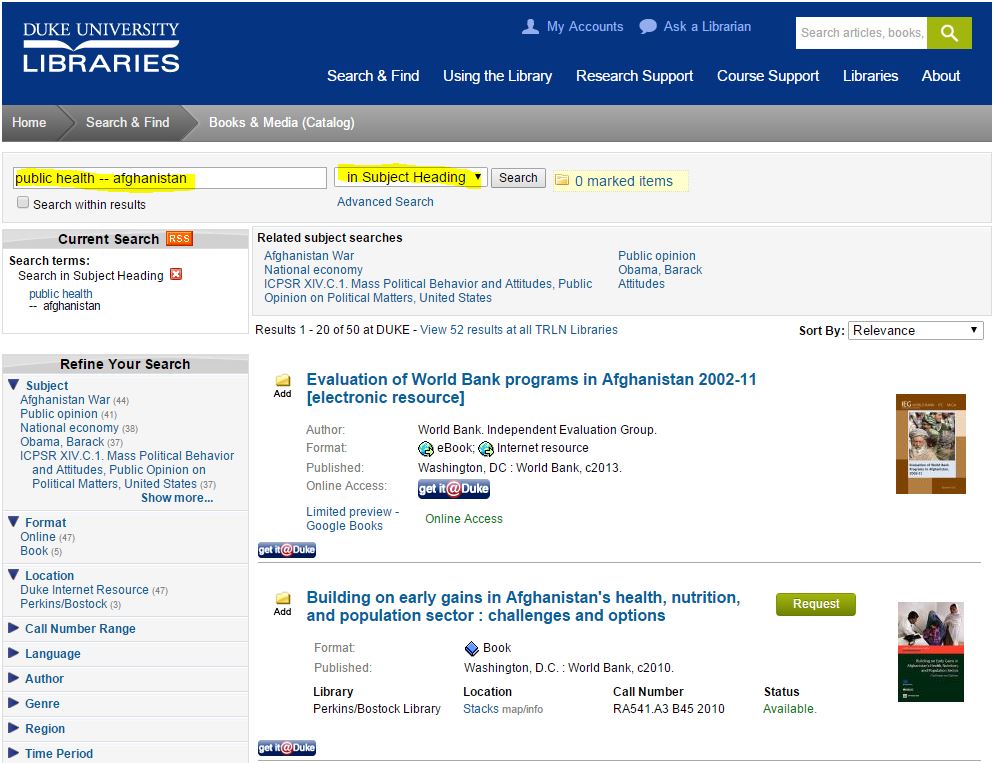
Task: Enable Search within results checkbox
Action: tap(23, 203)
